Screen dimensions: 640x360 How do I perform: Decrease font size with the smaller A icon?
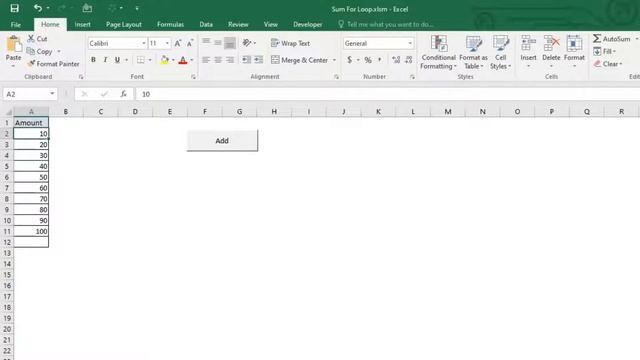click(x=190, y=43)
